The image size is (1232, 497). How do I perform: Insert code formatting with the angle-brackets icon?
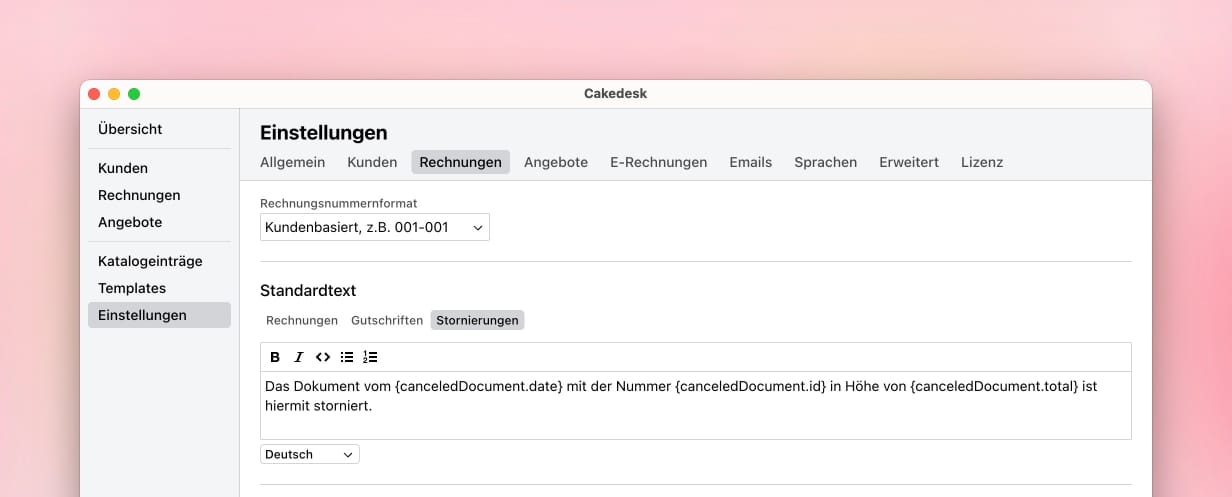tap(322, 357)
